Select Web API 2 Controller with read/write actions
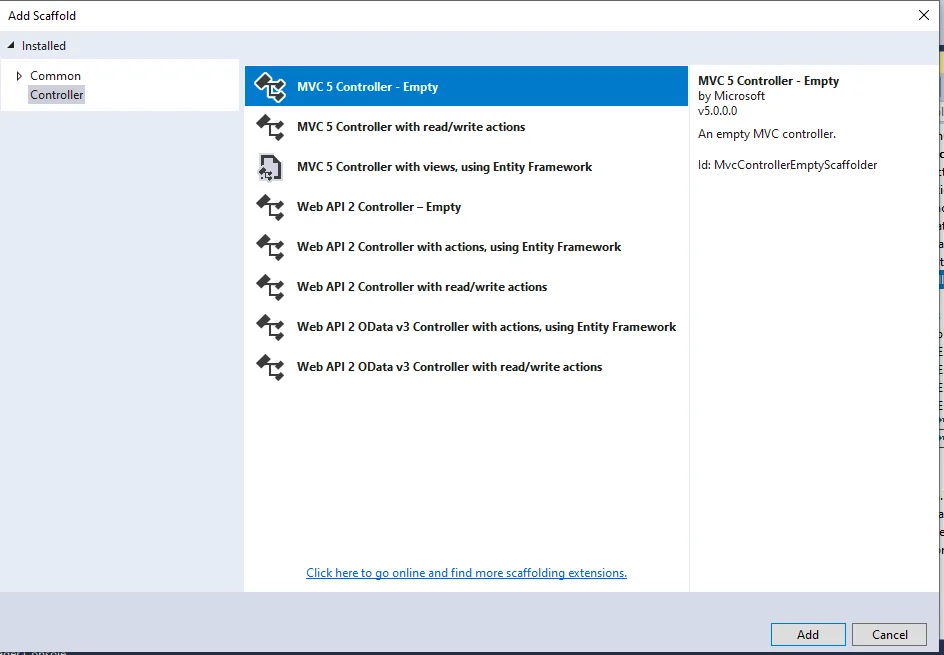 (421, 287)
